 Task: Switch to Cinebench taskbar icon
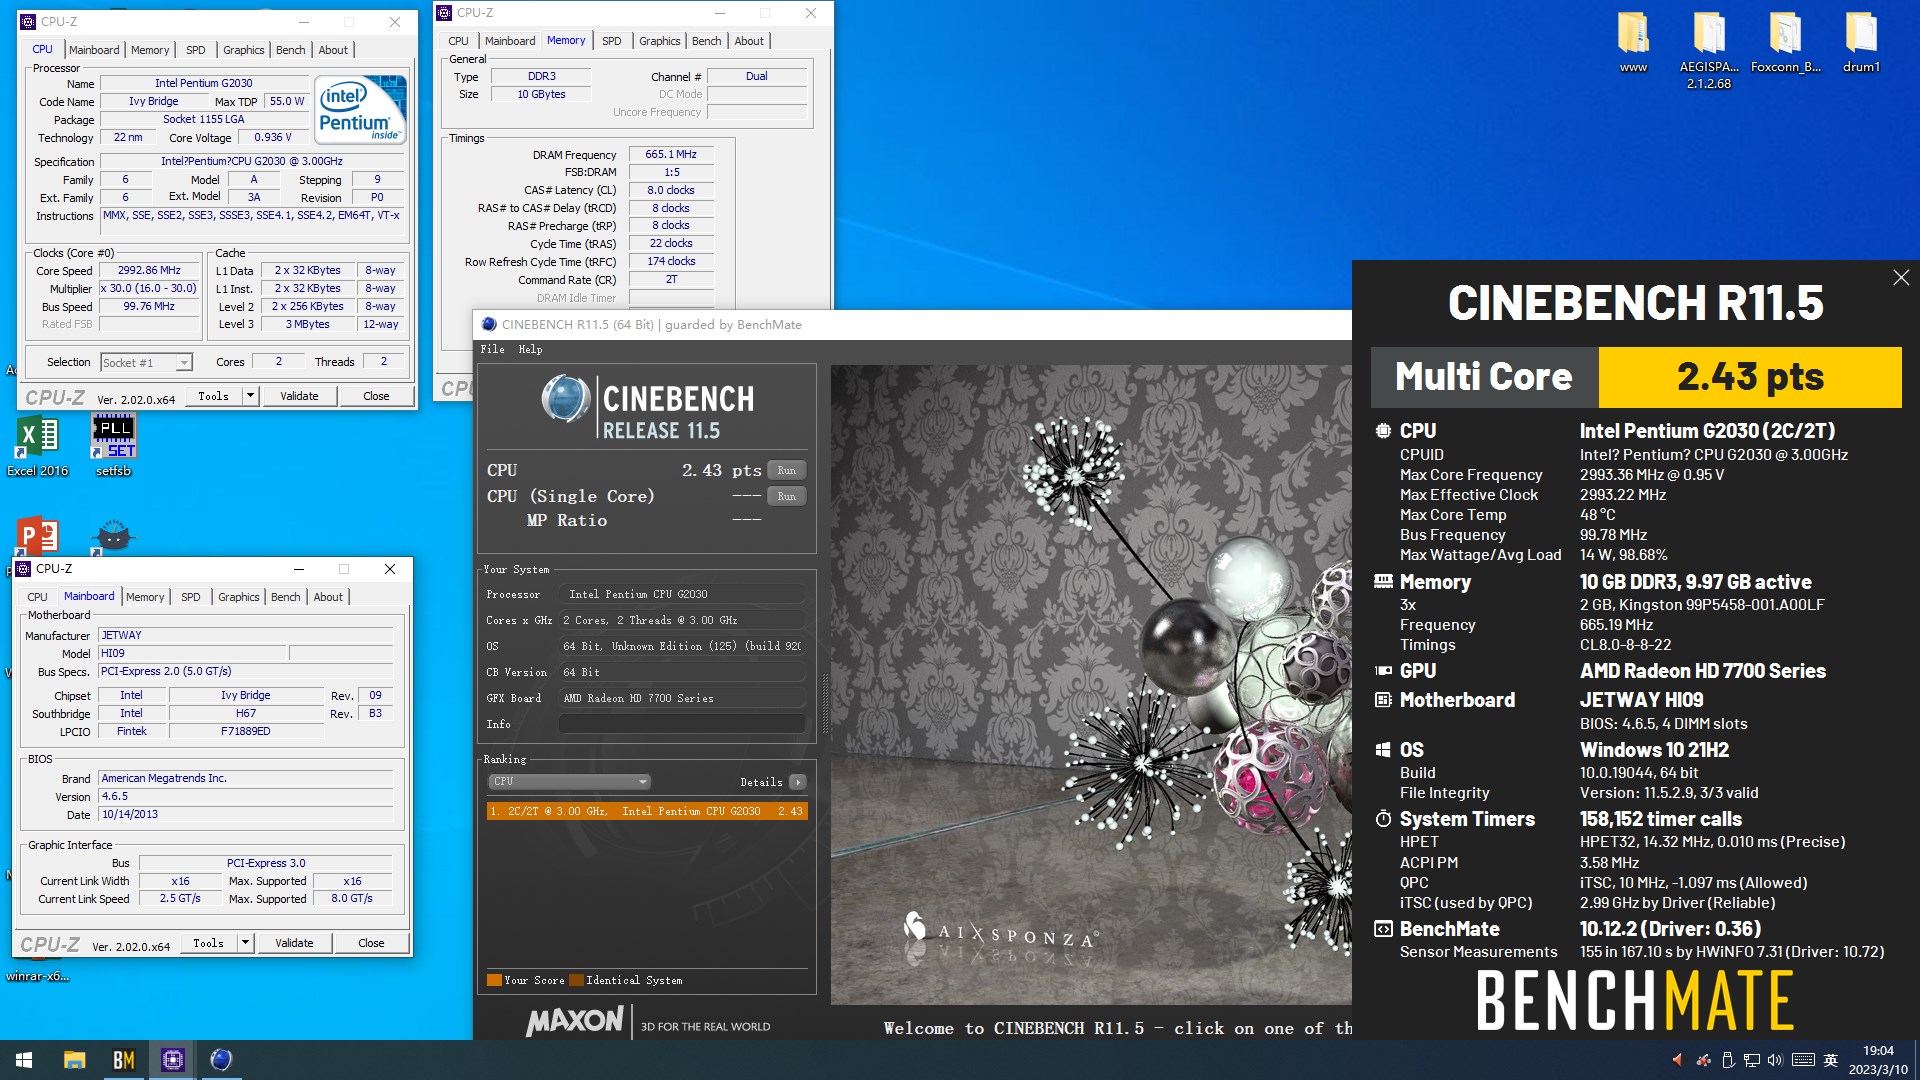(221, 1060)
